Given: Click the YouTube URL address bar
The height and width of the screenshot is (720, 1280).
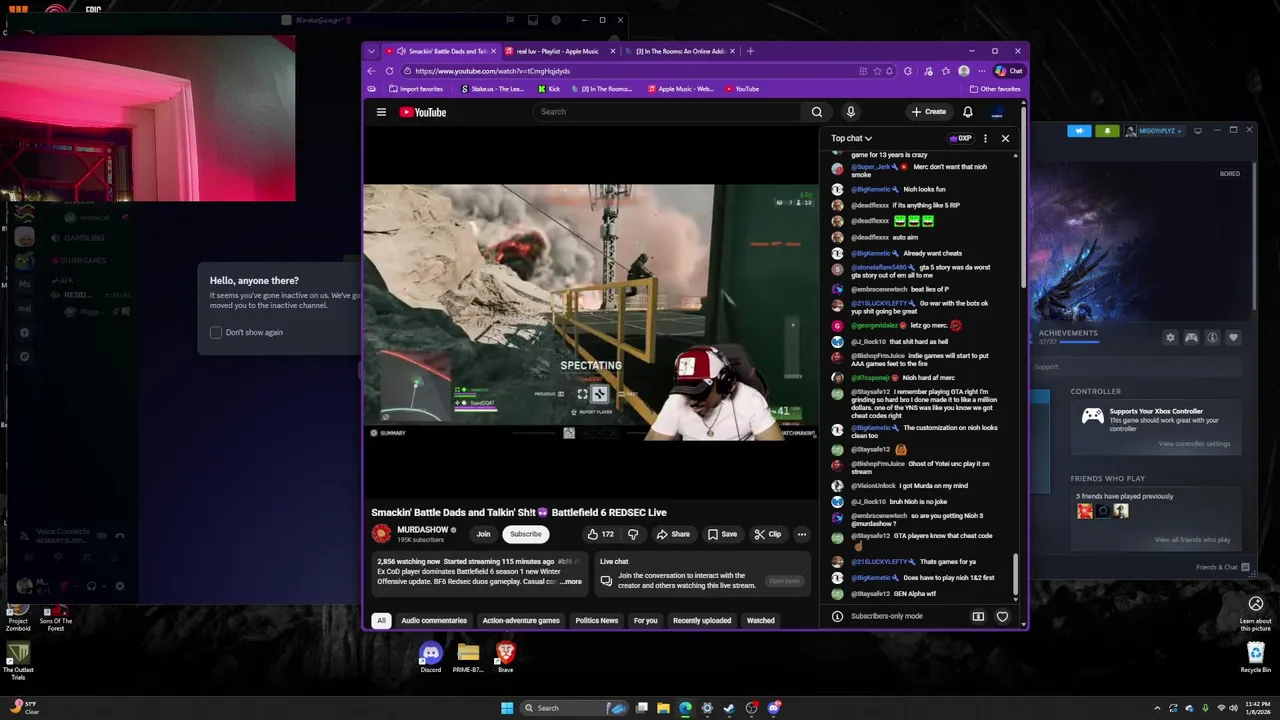Looking at the screenshot, I should point(630,71).
